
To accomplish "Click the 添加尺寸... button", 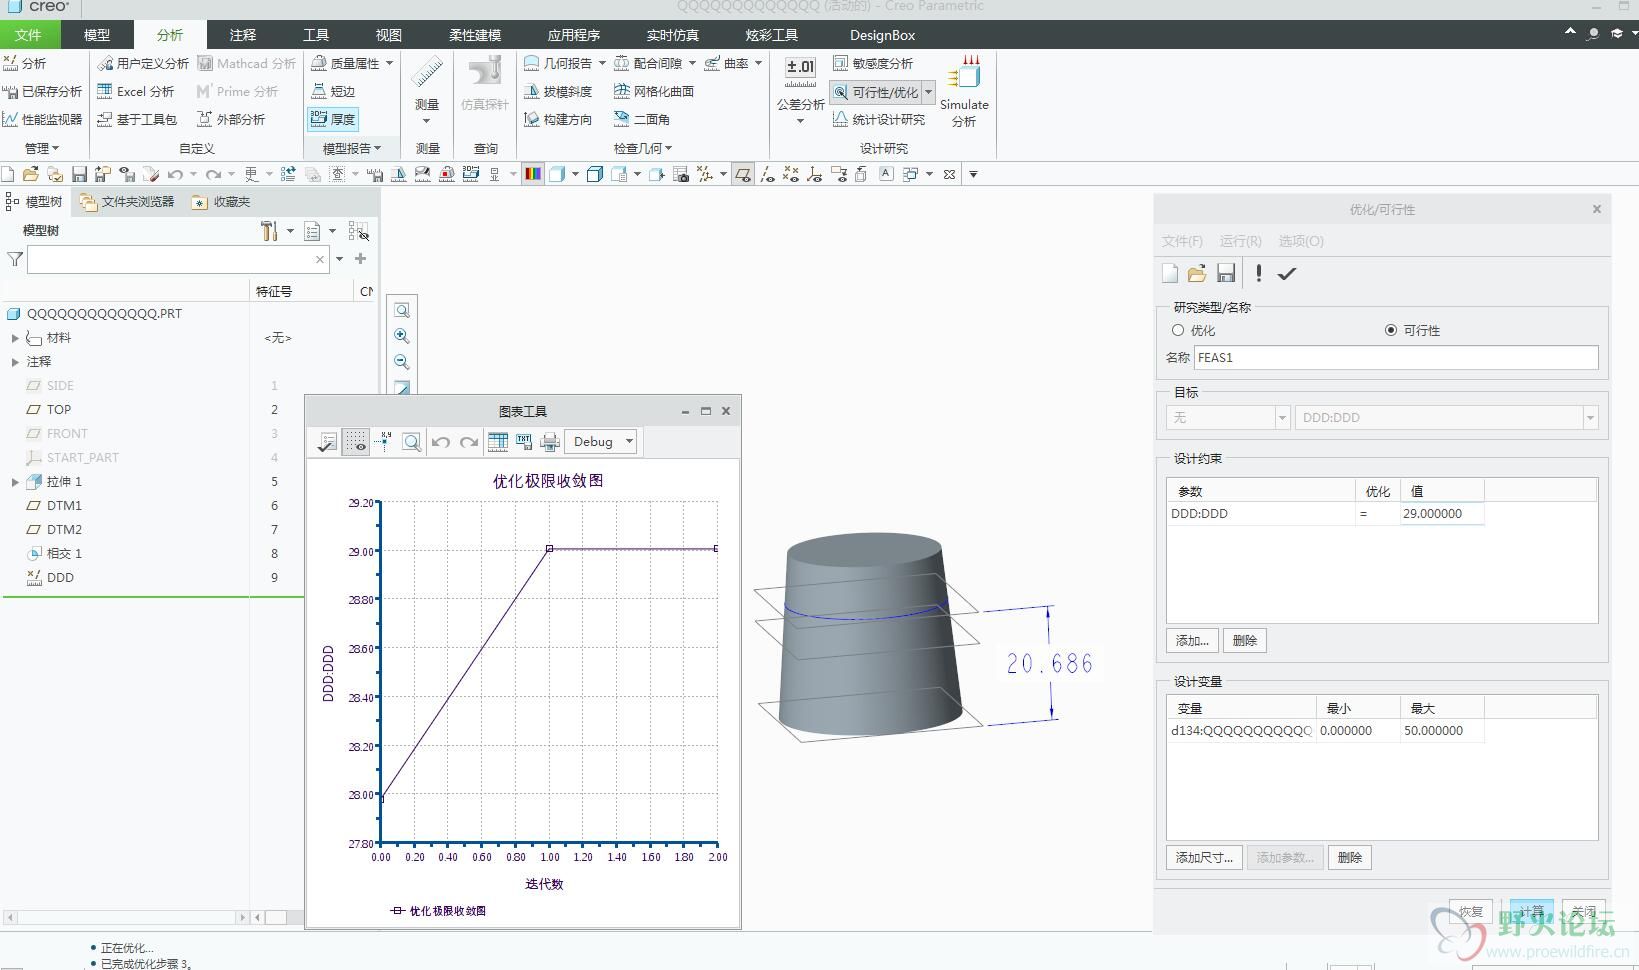I will coord(1204,858).
